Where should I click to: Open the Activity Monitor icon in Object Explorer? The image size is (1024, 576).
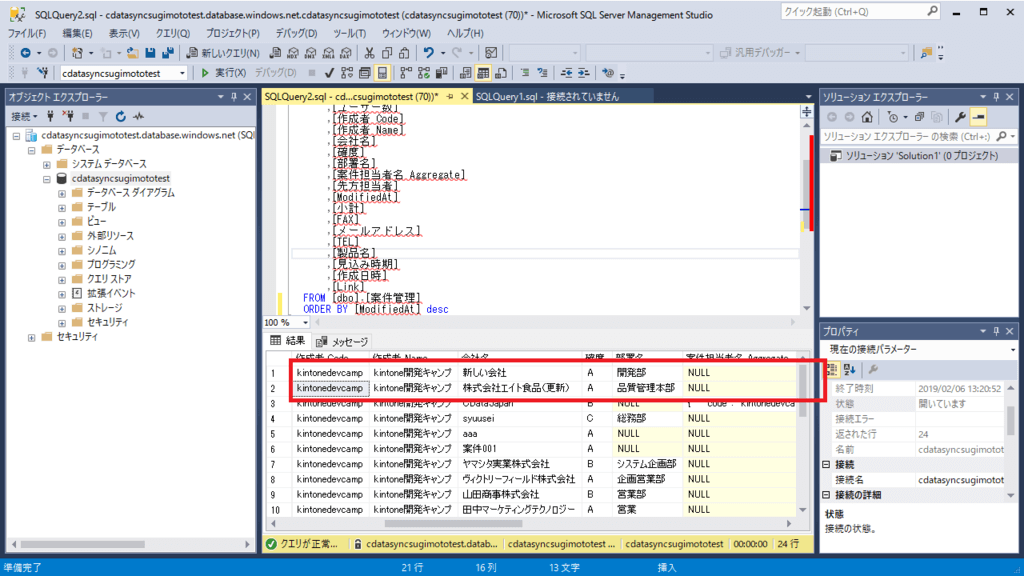tap(138, 116)
